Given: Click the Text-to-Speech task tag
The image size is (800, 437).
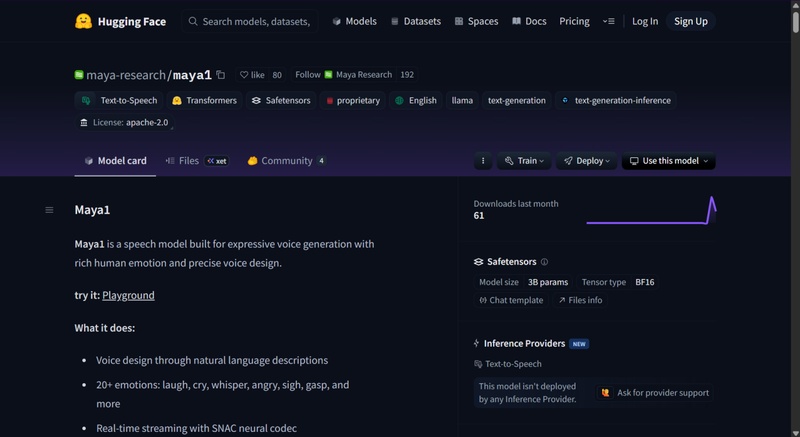Looking at the screenshot, I should coord(118,101).
